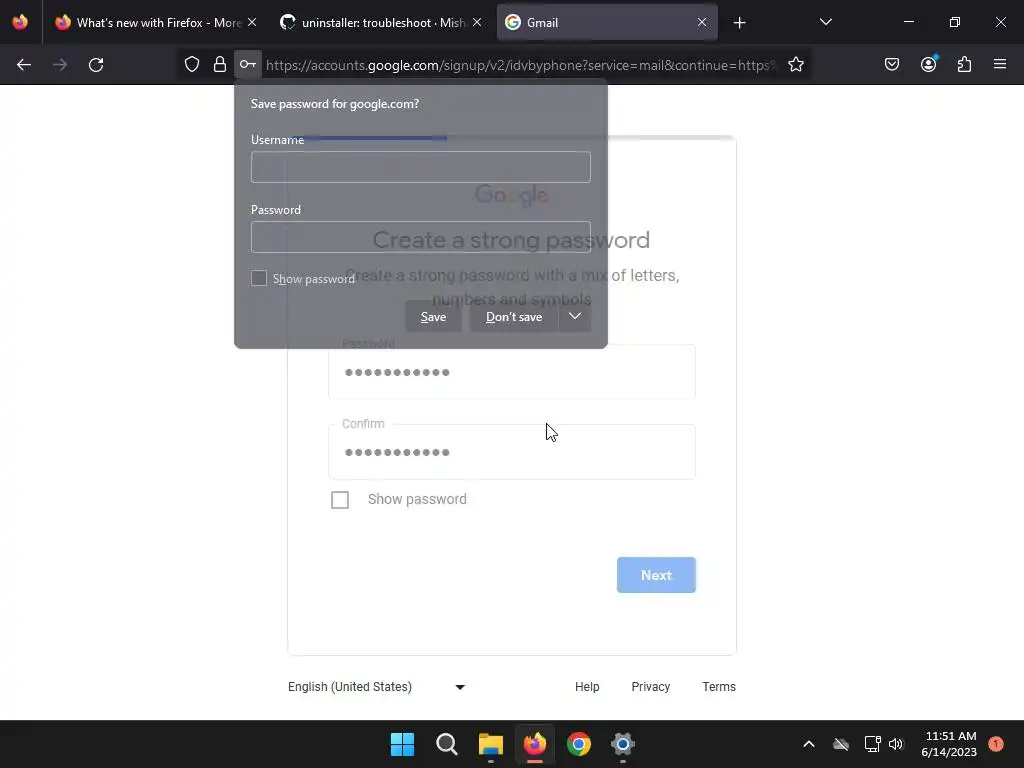Open the English (United States) language dropdown

pyautogui.click(x=376, y=687)
